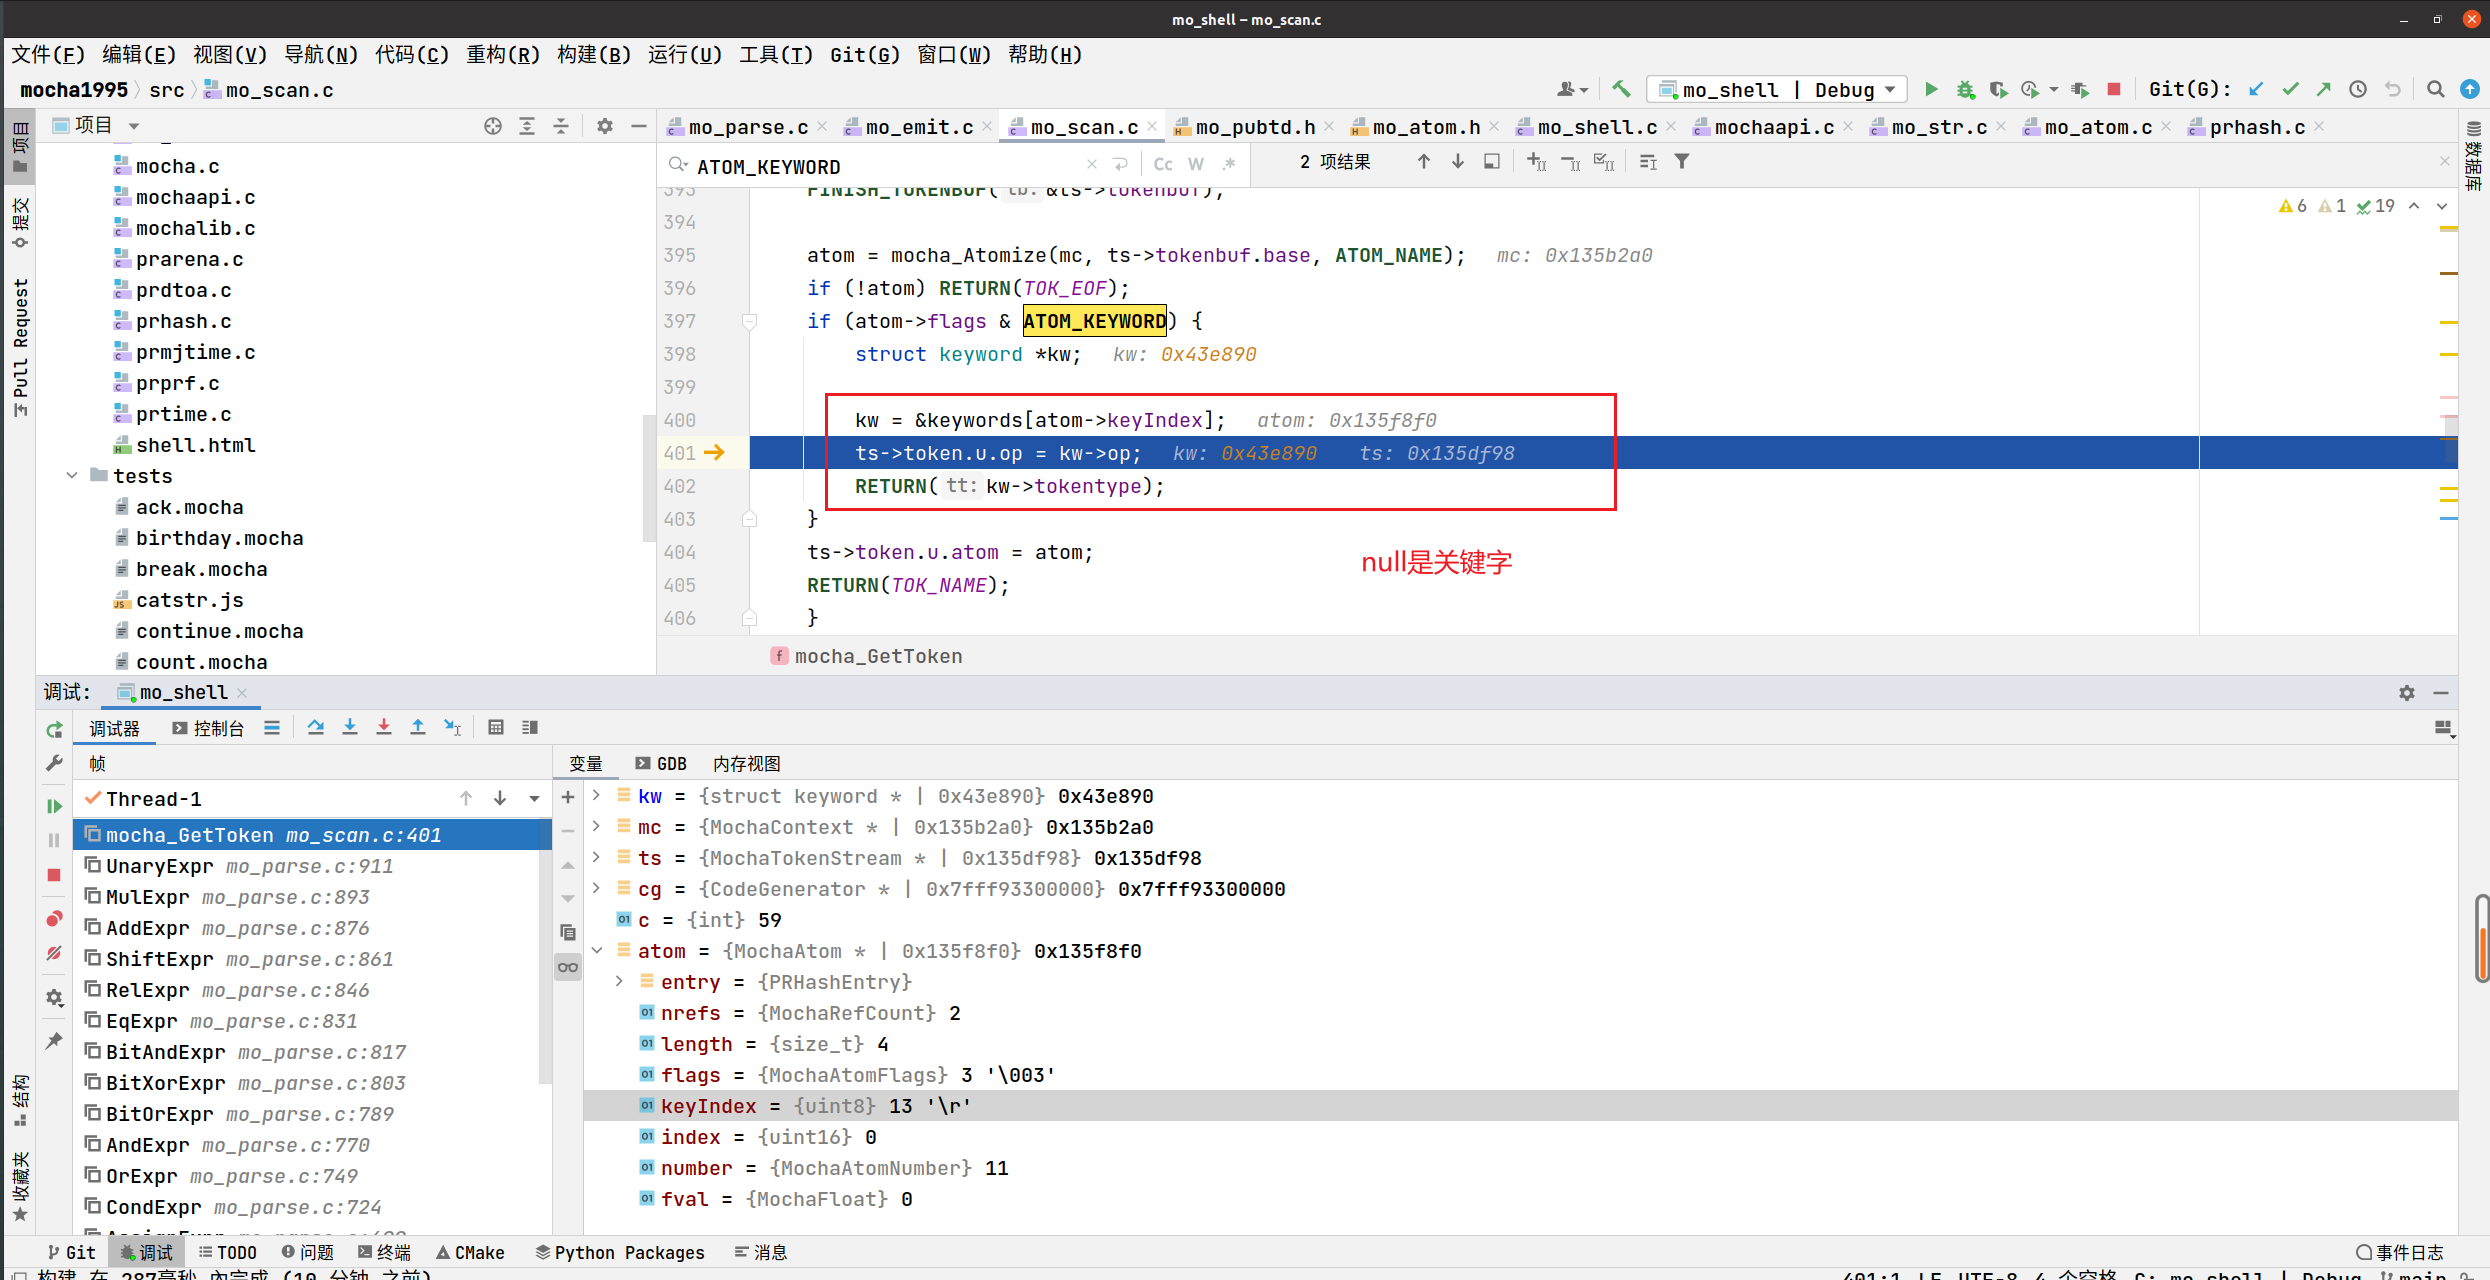
Task: Open the mo_shell | Debug configuration dropdown
Action: pyautogui.click(x=1777, y=90)
